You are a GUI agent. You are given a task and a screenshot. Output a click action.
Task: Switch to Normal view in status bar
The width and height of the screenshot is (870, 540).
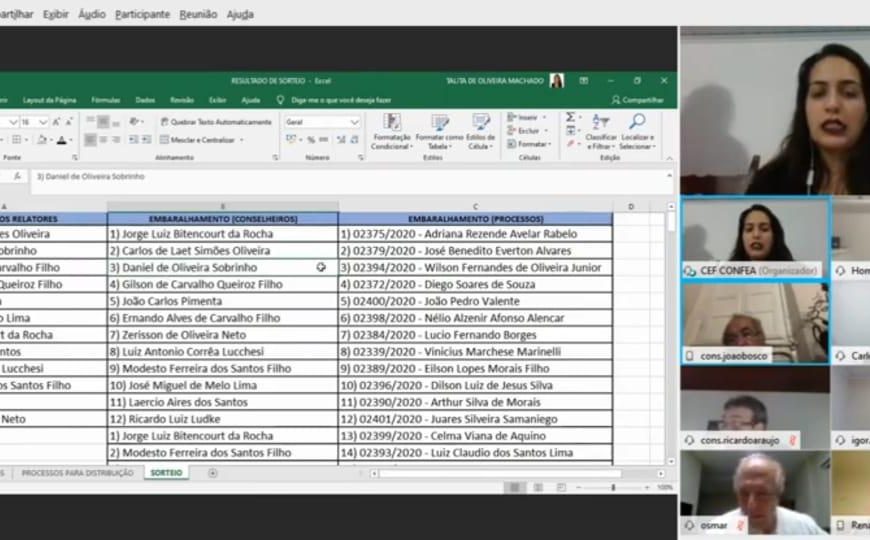[515, 487]
